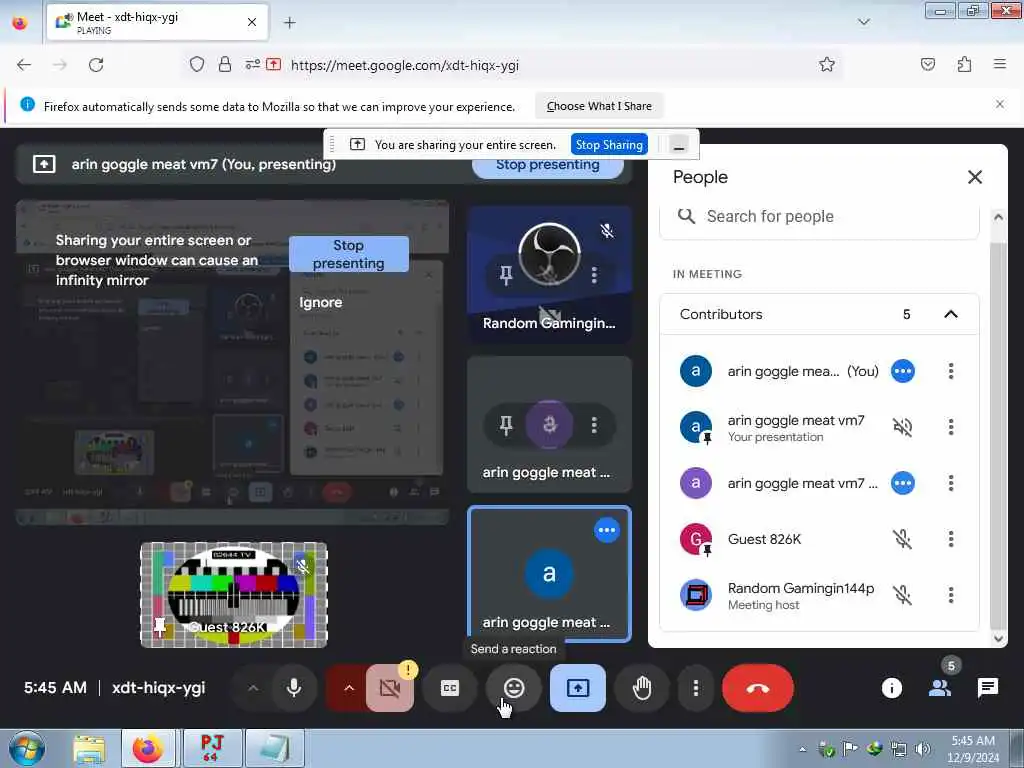Click Stop presenting in the top banner
This screenshot has width=1024, height=768.
pyautogui.click(x=547, y=167)
